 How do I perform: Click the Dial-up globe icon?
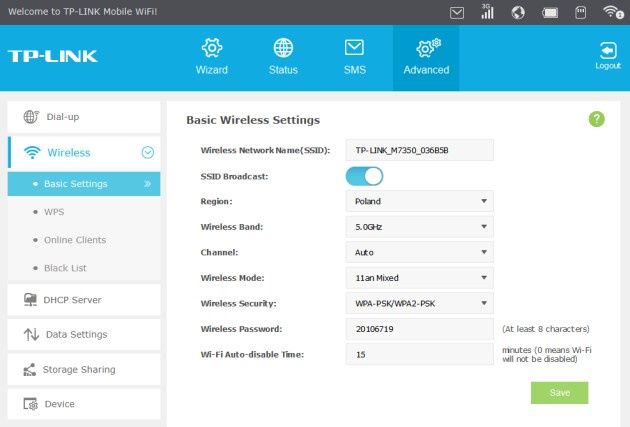coord(31,117)
